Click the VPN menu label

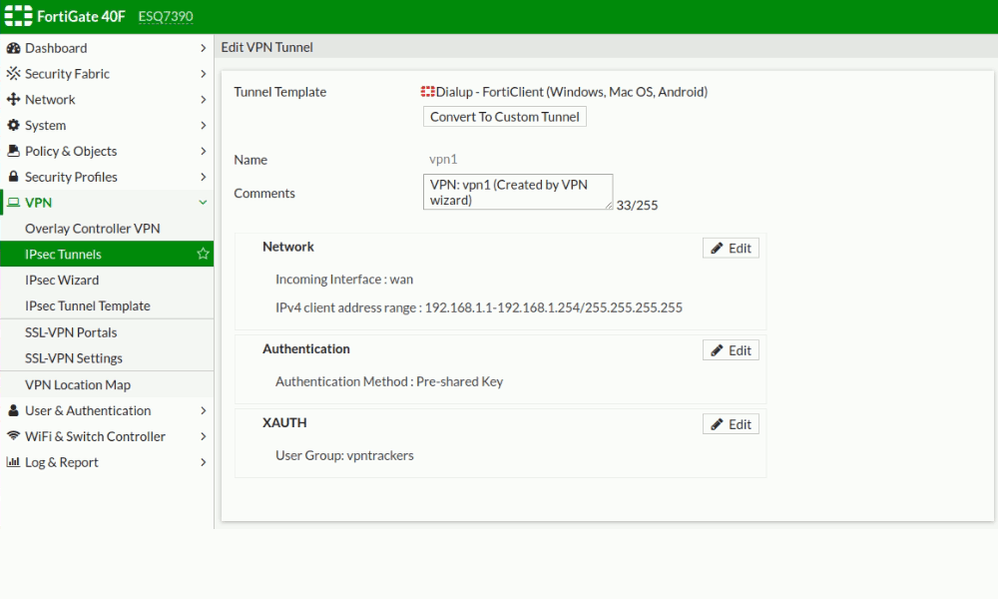point(38,202)
